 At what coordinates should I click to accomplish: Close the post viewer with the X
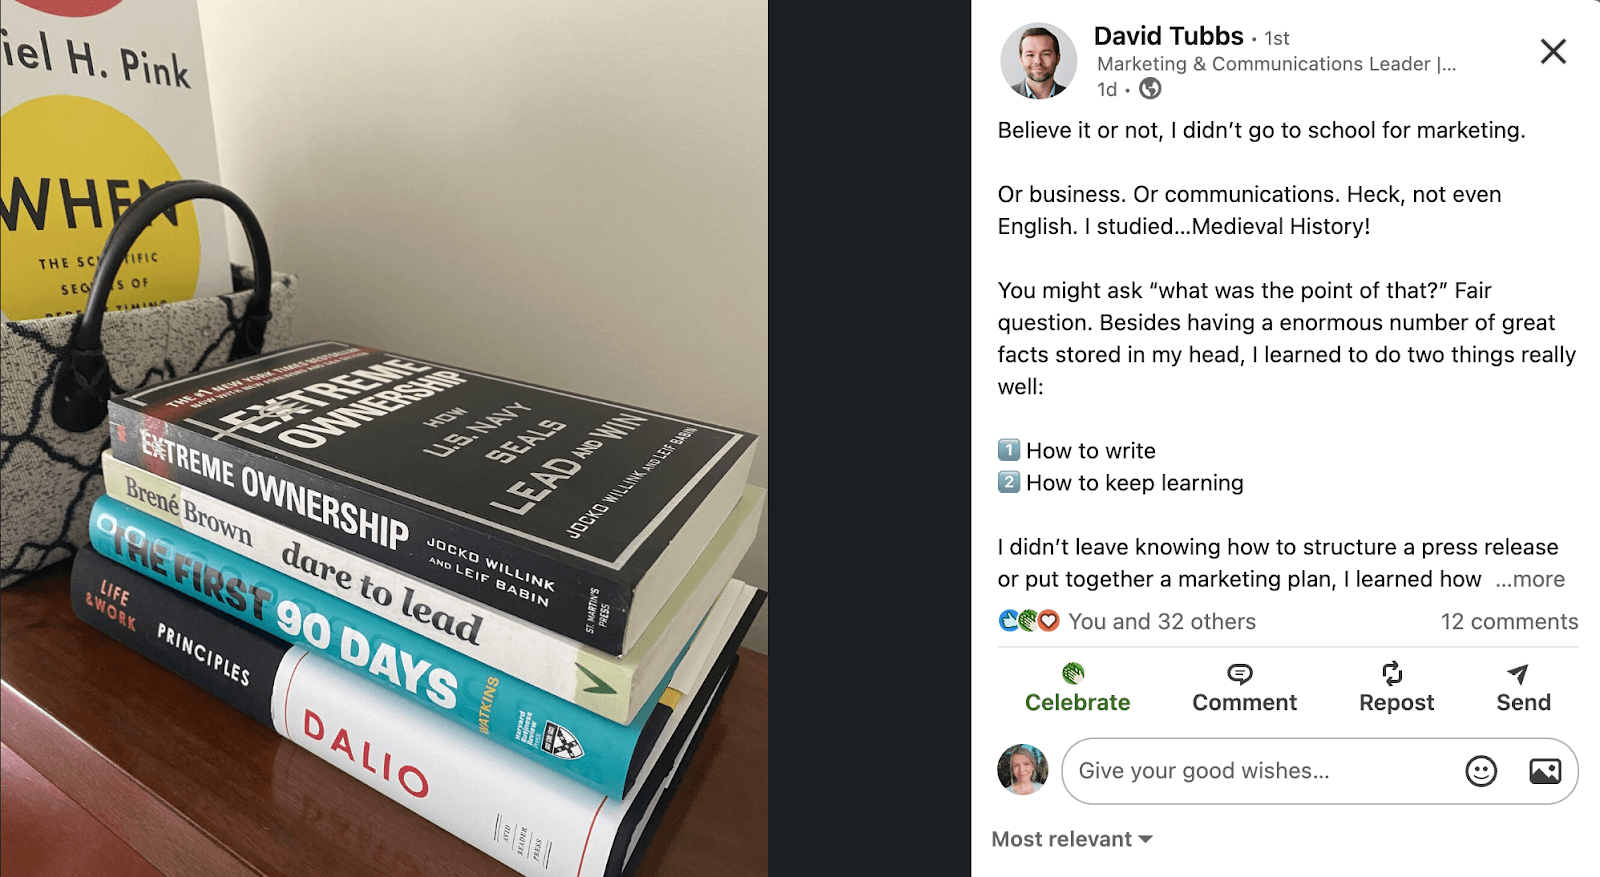pos(1553,51)
